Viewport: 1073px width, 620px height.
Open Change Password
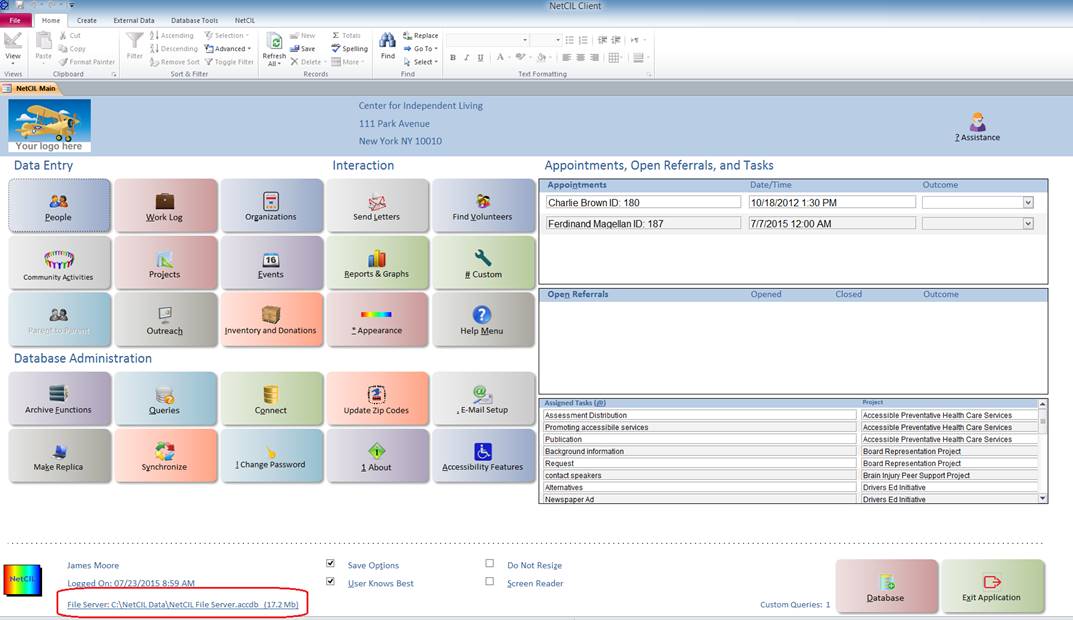271,456
